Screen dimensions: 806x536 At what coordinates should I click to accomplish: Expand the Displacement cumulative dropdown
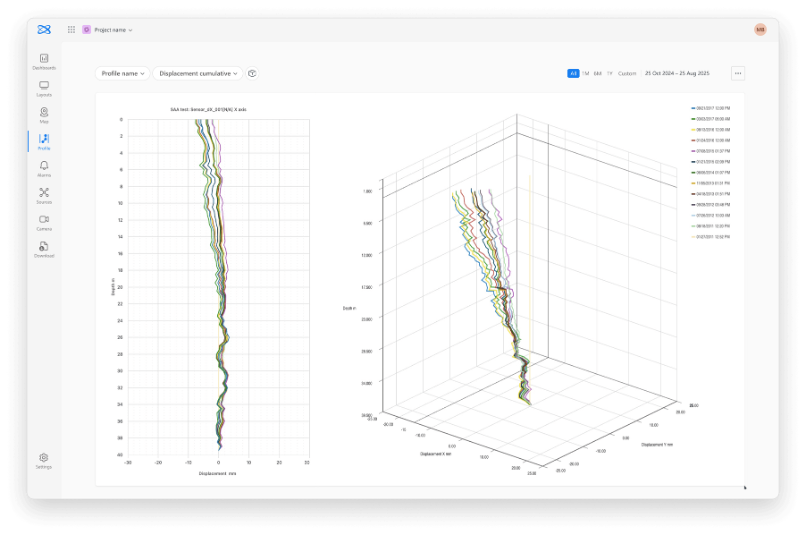click(199, 73)
